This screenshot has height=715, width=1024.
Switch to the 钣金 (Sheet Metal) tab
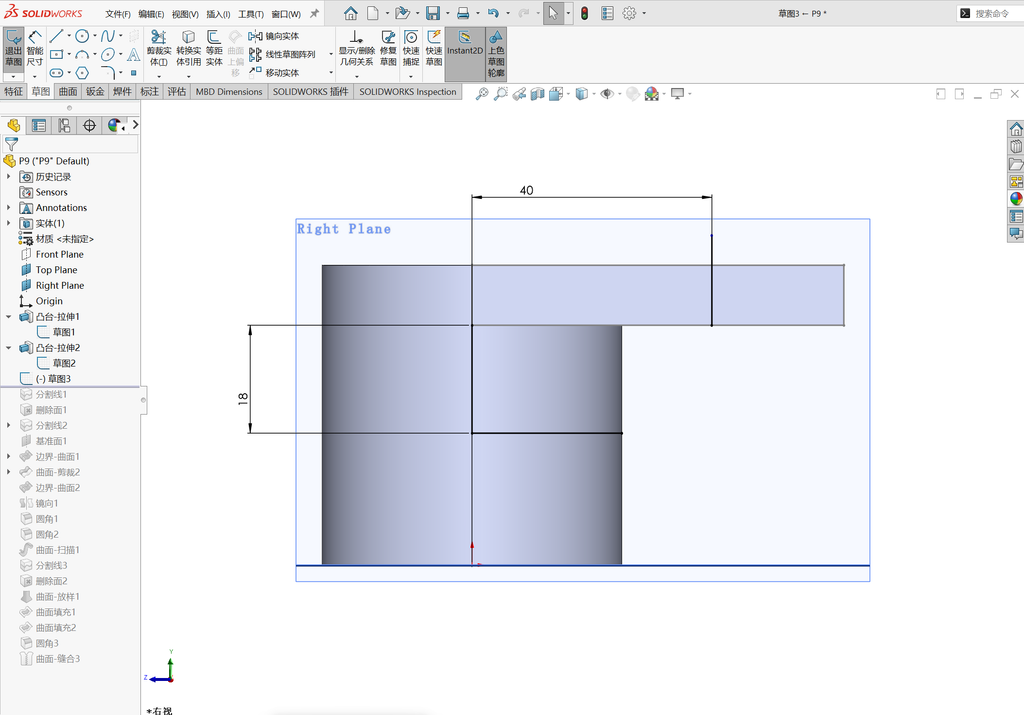point(95,91)
